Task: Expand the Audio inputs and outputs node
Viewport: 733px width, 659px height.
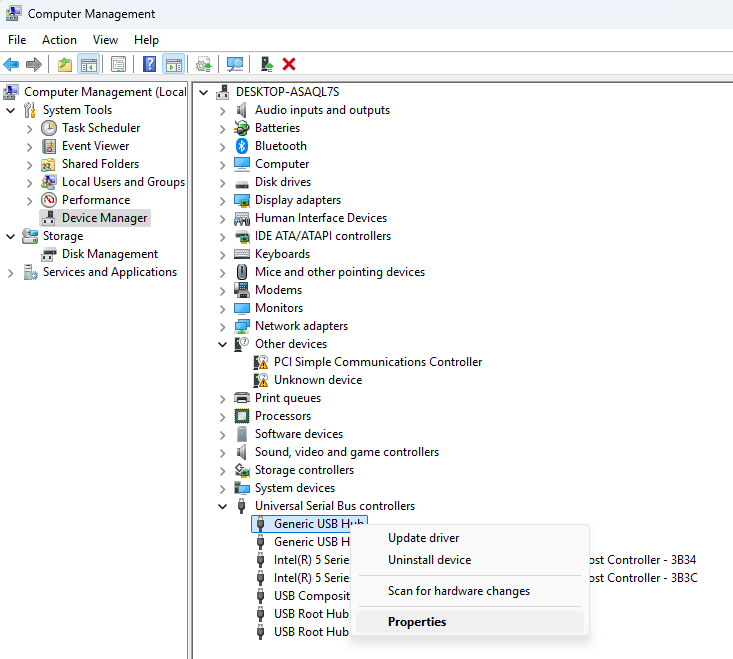Action: click(223, 111)
